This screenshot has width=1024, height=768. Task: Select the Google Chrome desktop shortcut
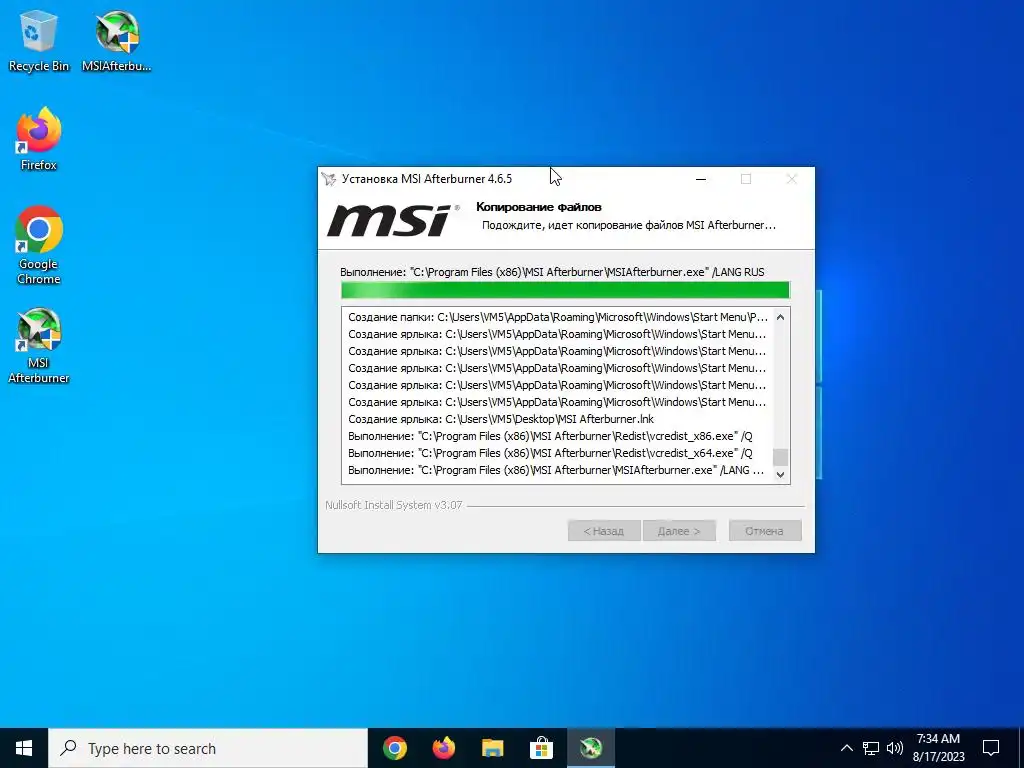pos(39,246)
